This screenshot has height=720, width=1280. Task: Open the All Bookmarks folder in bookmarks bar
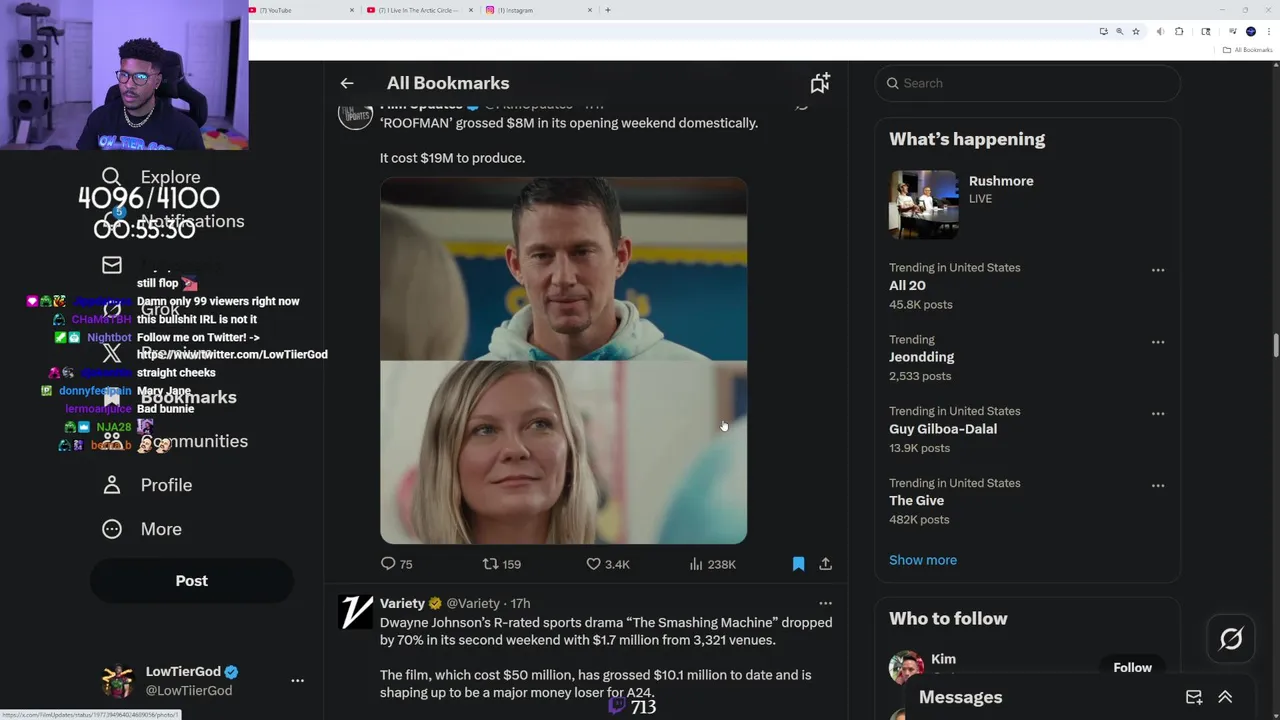tap(1247, 50)
